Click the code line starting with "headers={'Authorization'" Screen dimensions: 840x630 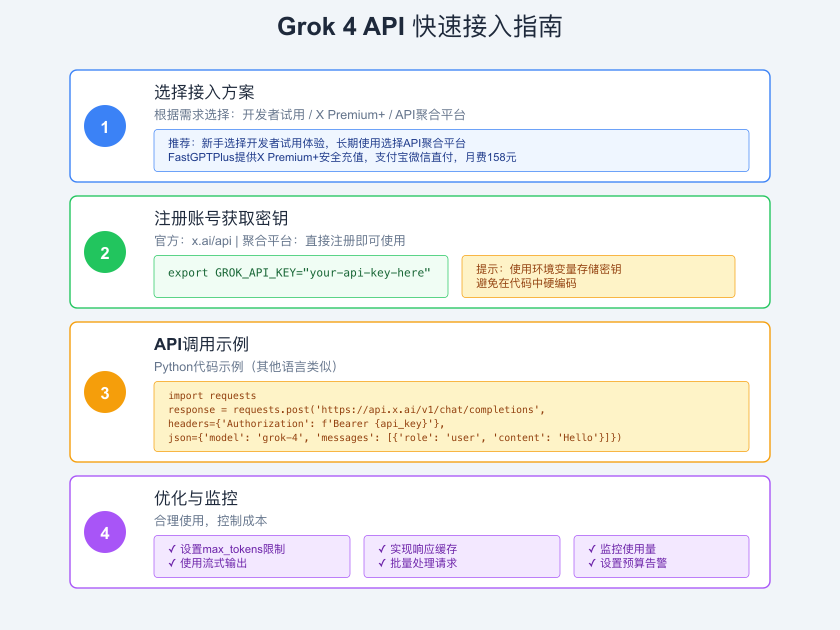coord(306,423)
